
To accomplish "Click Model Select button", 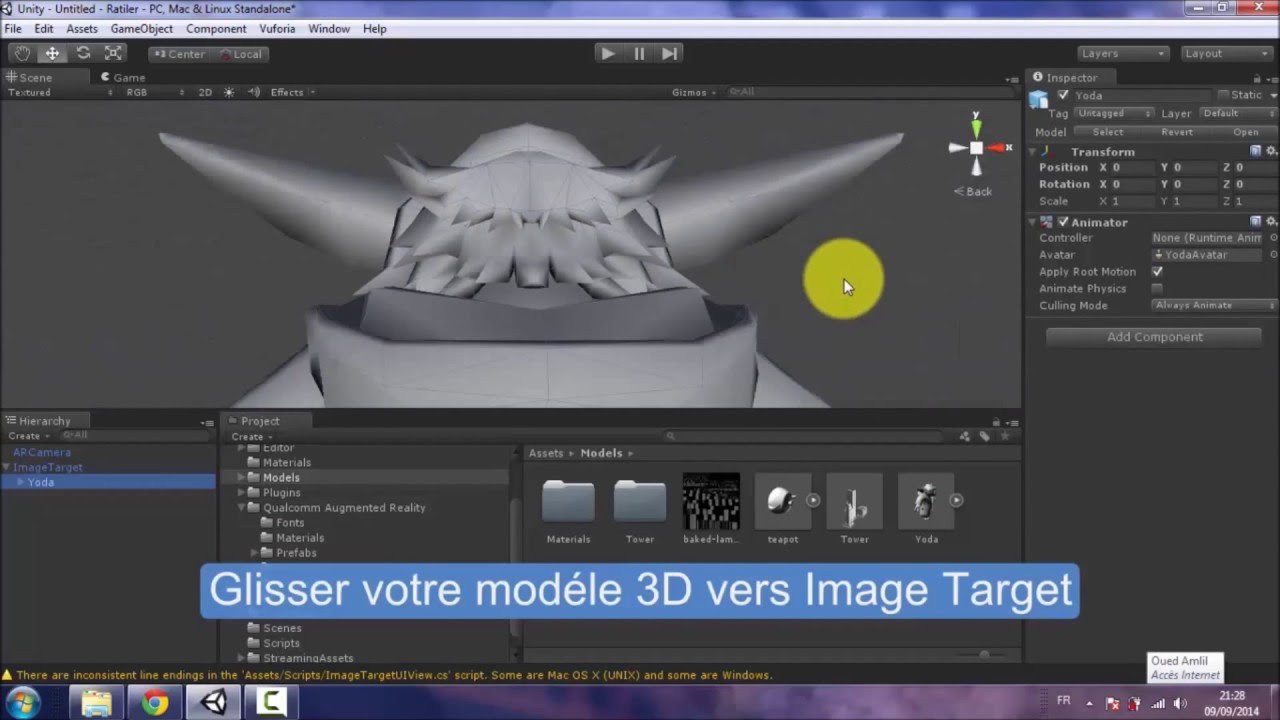I will click(x=1108, y=132).
